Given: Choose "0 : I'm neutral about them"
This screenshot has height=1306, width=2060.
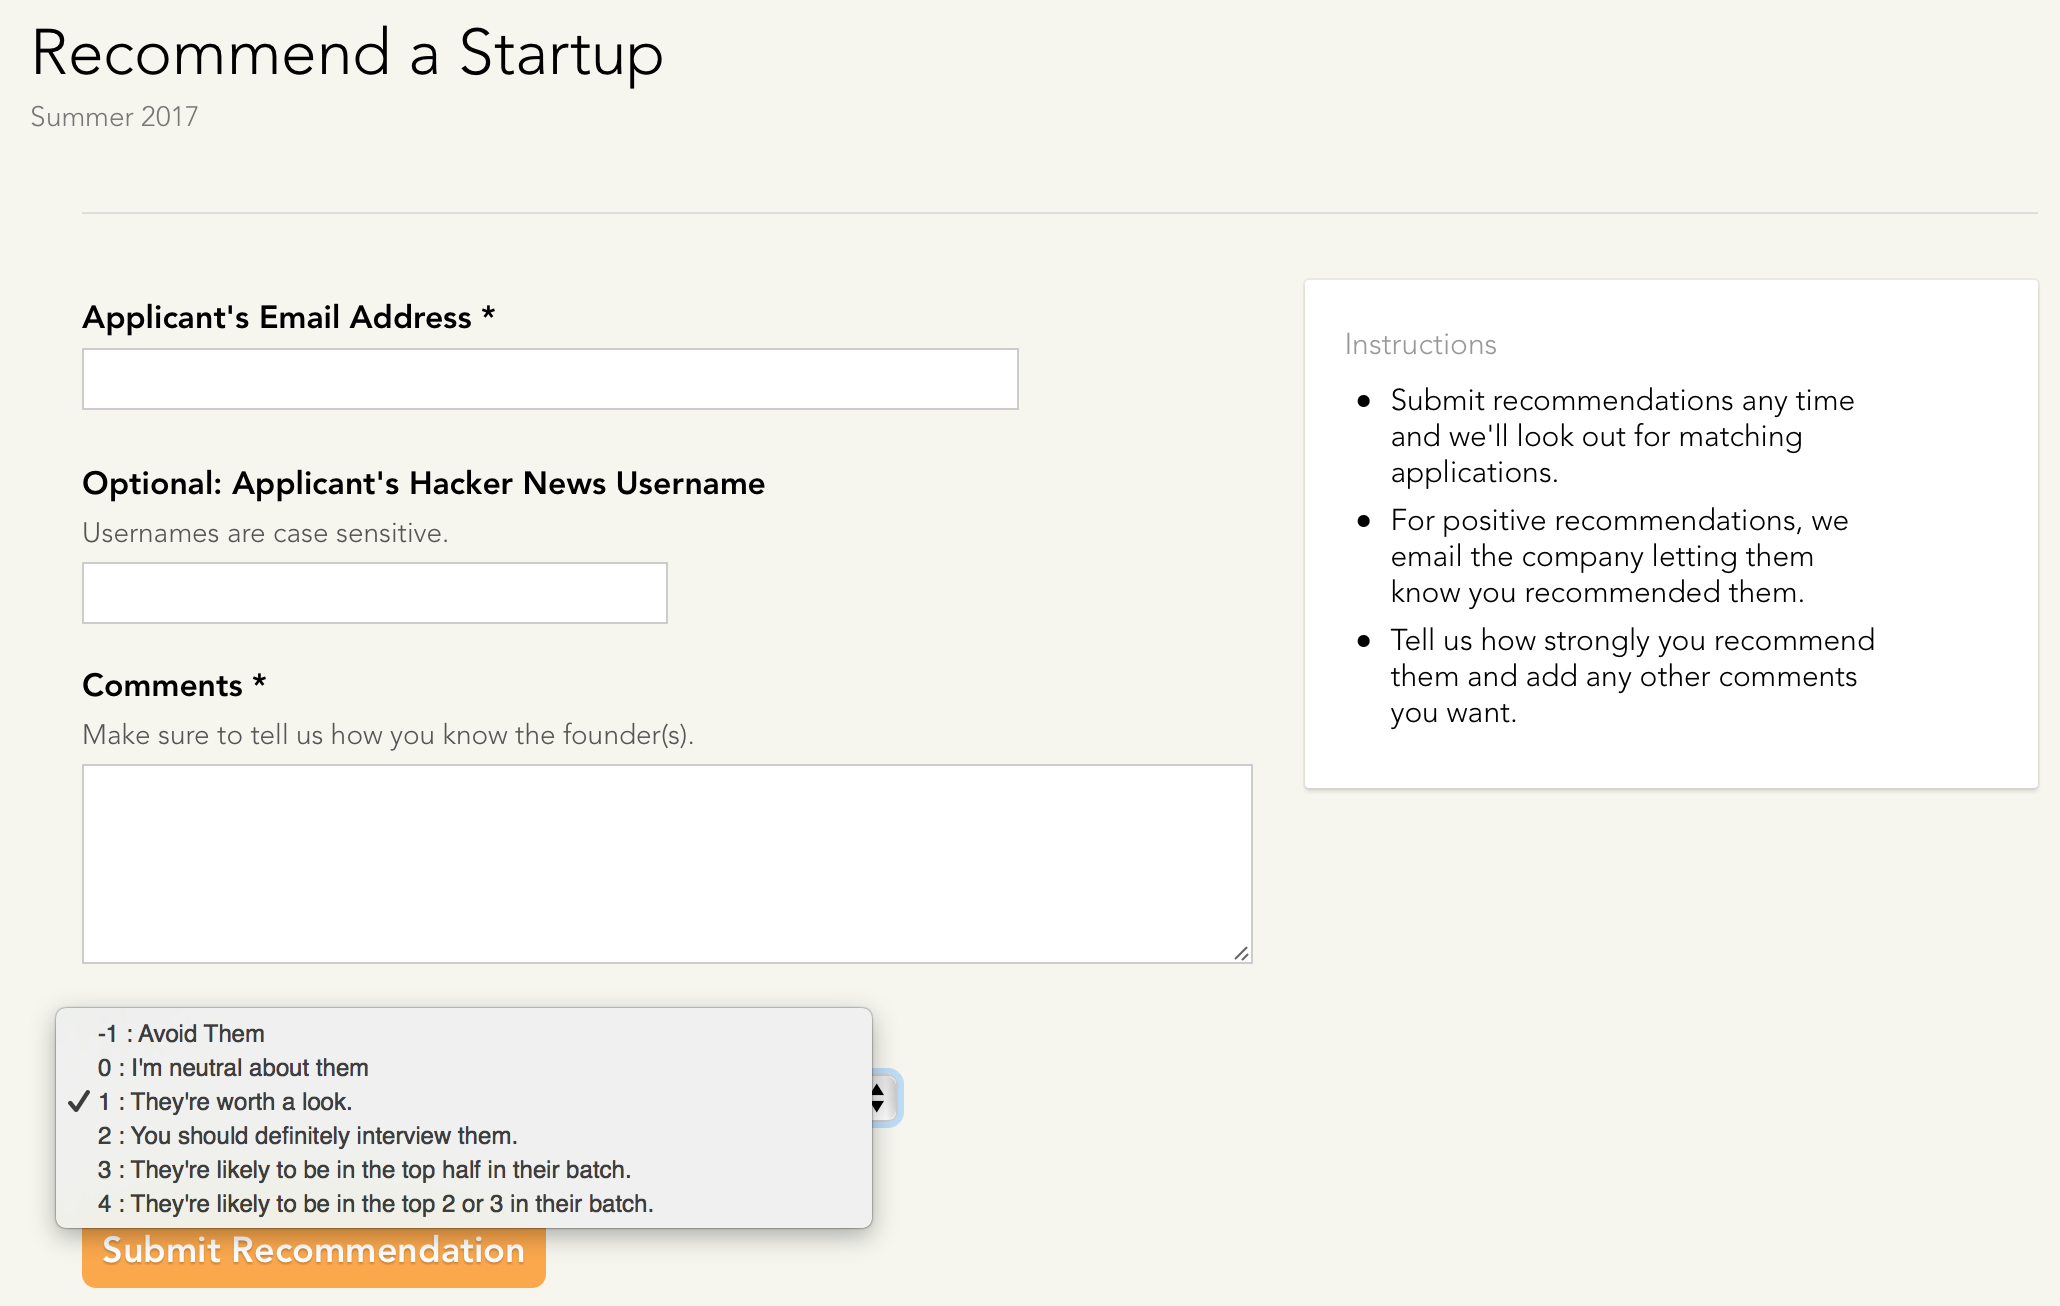Looking at the screenshot, I should [x=233, y=1068].
